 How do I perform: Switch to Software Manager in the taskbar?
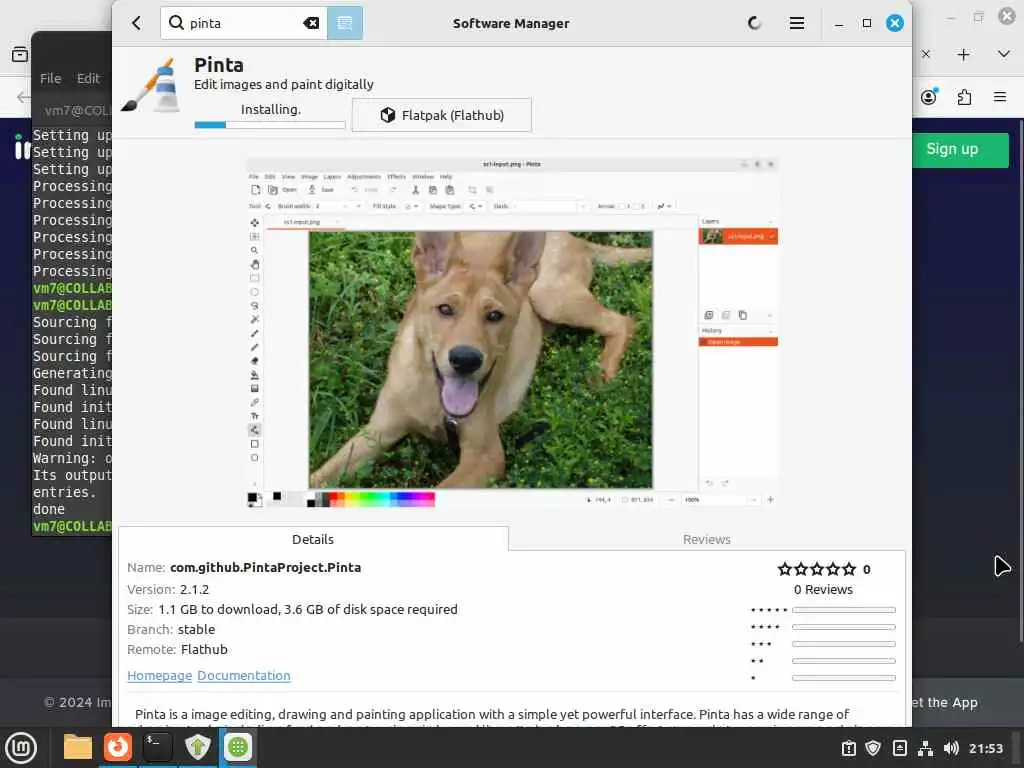coord(238,747)
